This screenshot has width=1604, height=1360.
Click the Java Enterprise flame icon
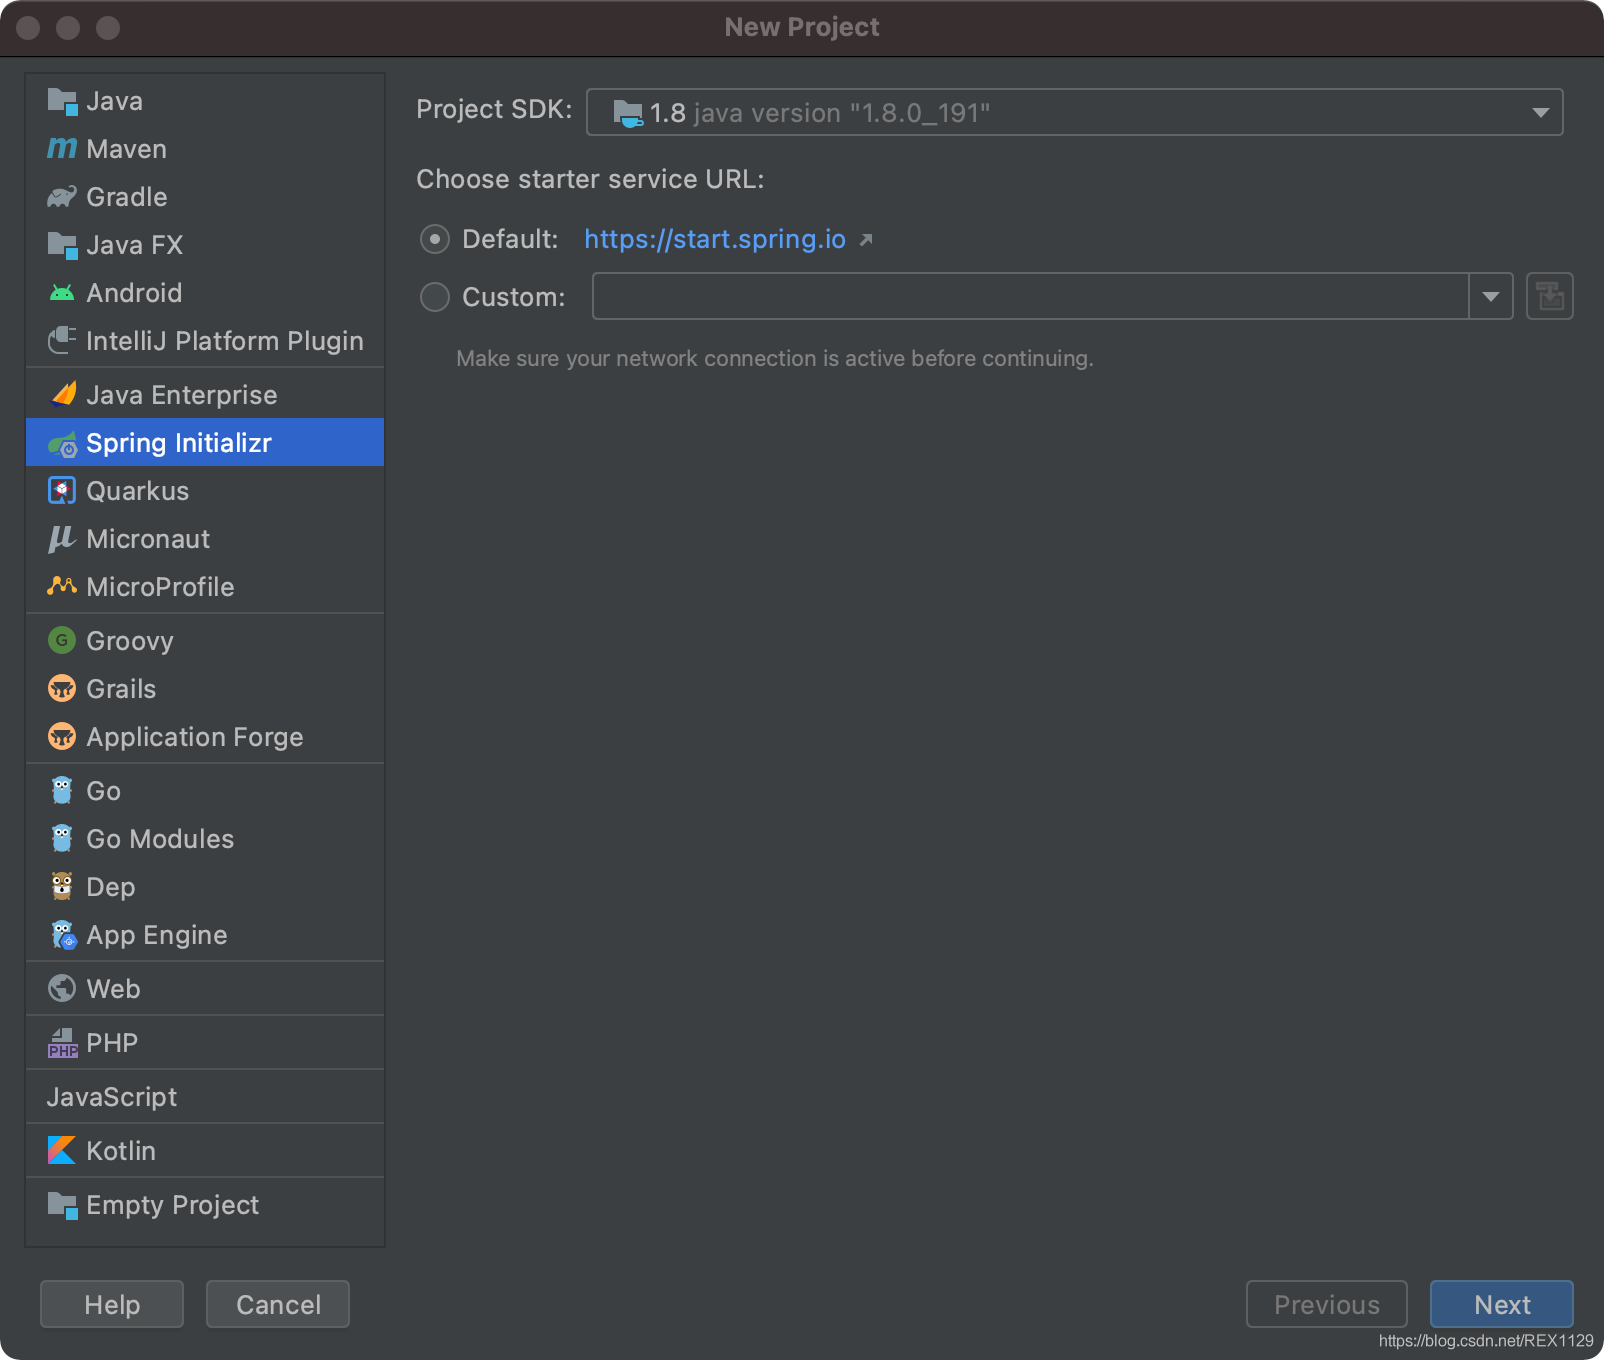(63, 394)
